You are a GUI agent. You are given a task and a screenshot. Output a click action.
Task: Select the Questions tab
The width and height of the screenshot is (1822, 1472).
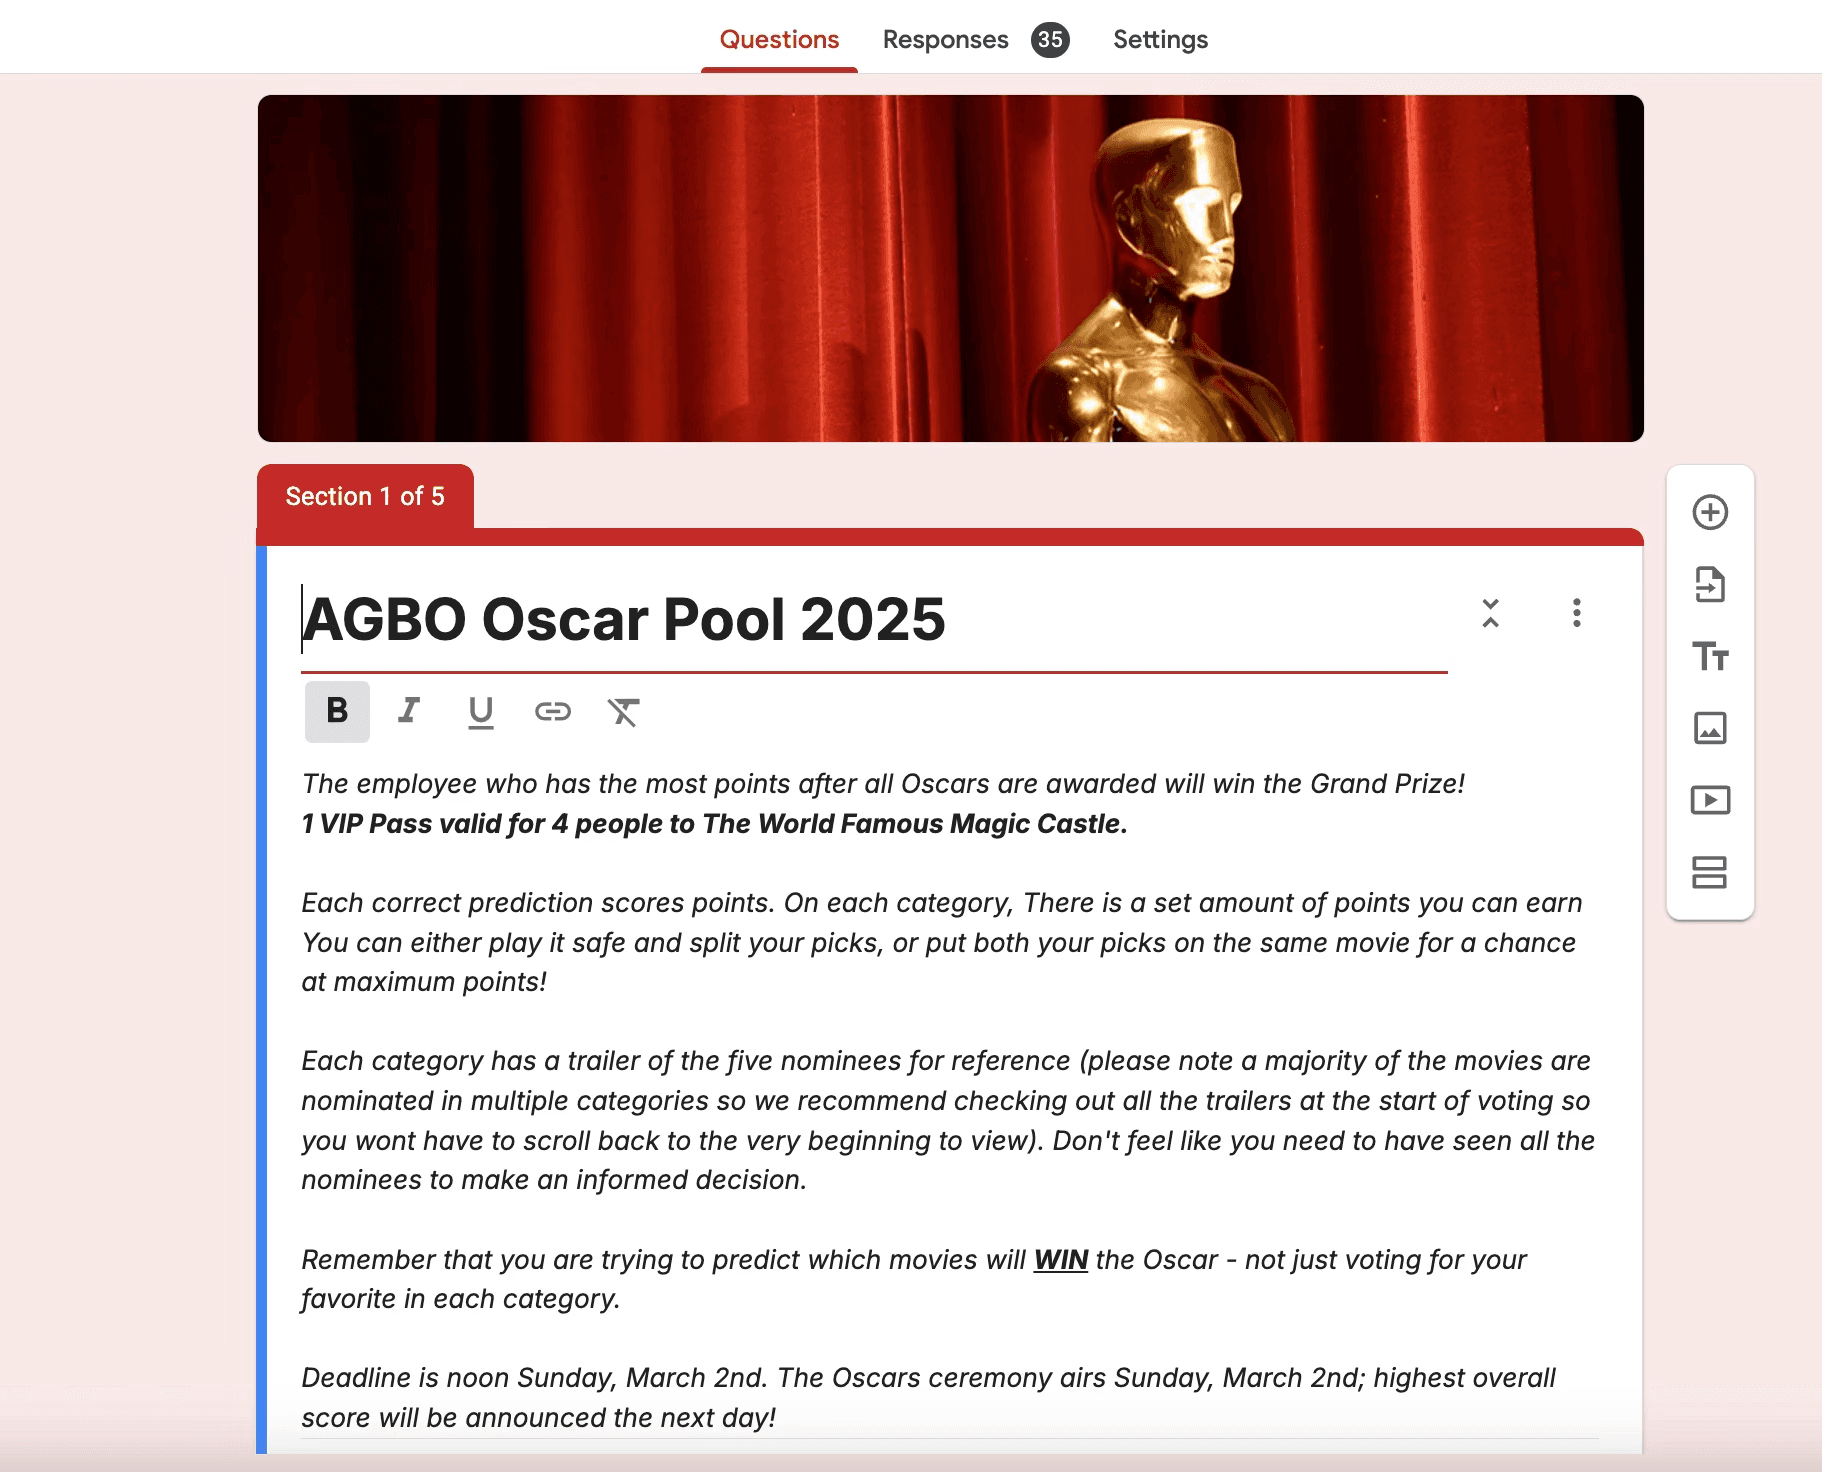(779, 39)
